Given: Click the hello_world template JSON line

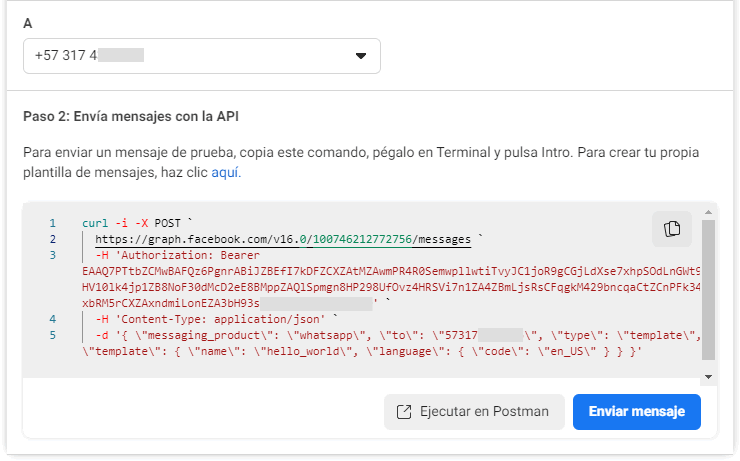Looking at the screenshot, I should point(362,352).
